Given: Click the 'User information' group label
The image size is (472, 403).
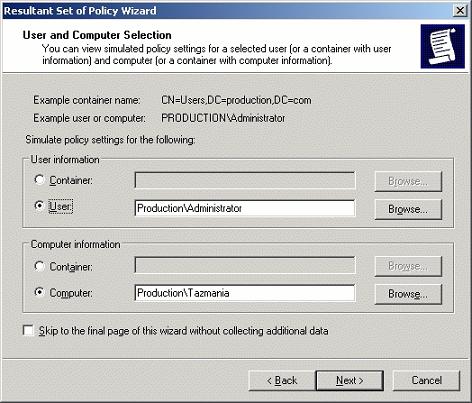Looking at the screenshot, I should point(65,159).
